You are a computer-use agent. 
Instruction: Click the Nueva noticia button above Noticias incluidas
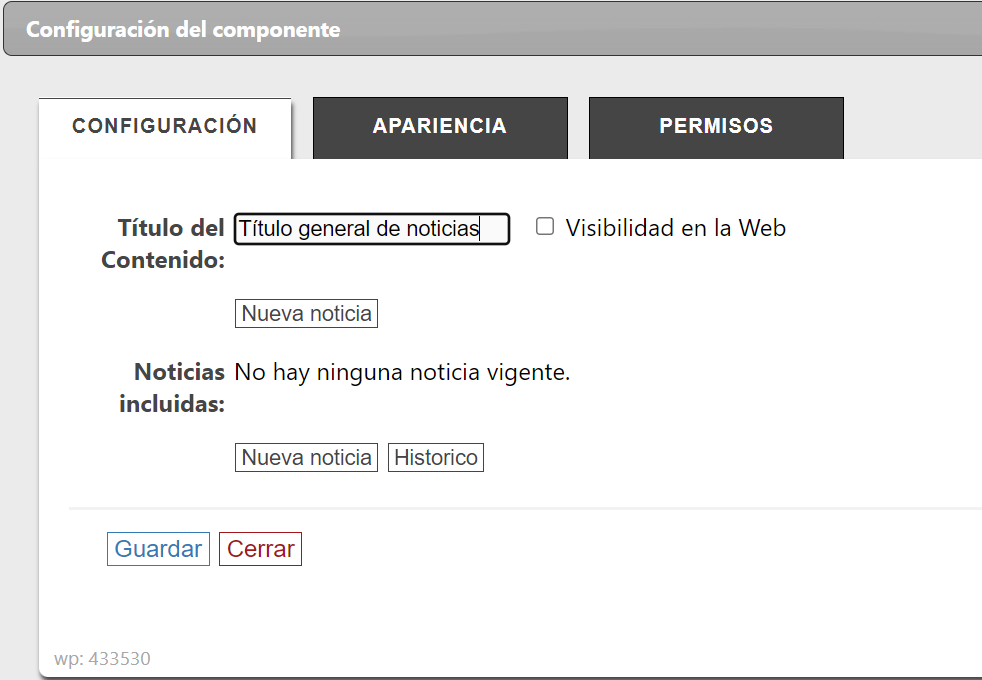pyautogui.click(x=306, y=314)
